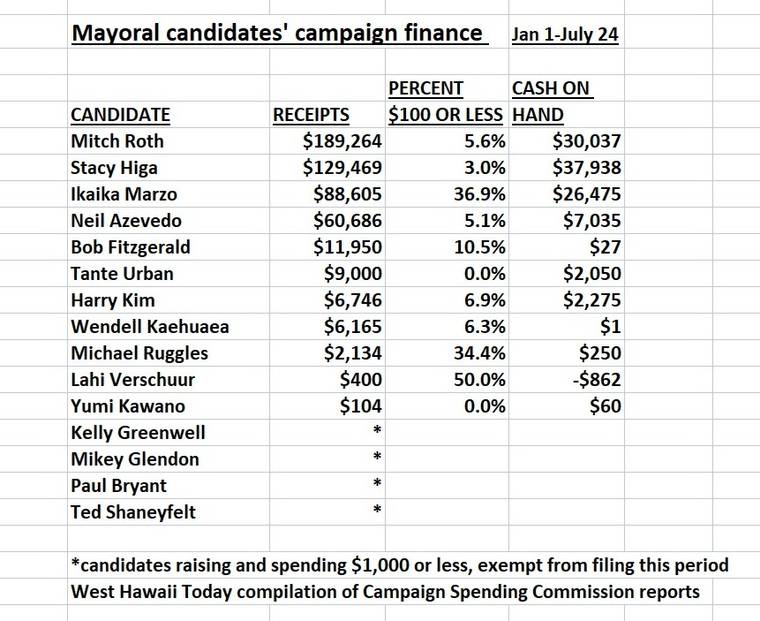Click the CANDIDATE column header cell
Image resolution: width=760 pixels, height=621 pixels.
tap(120, 115)
